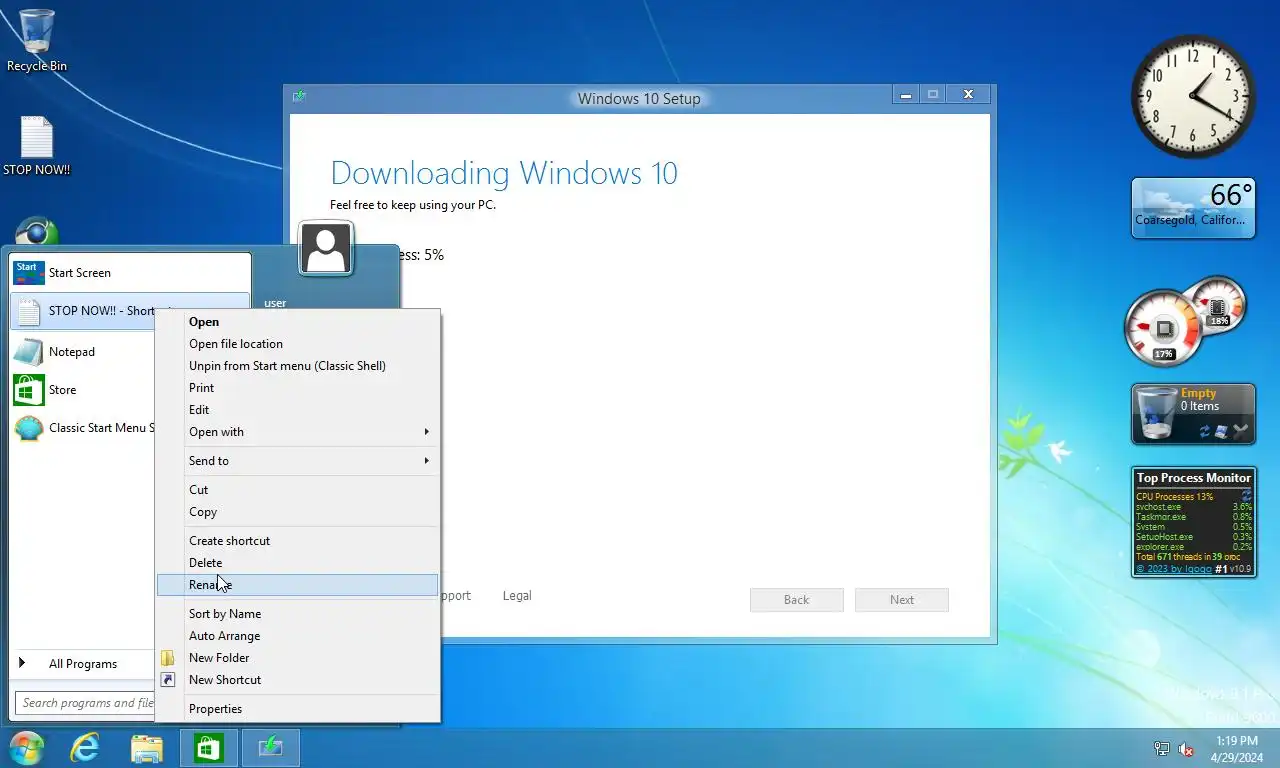Click the drive icon in recycle bin gadget

(x=1222, y=431)
